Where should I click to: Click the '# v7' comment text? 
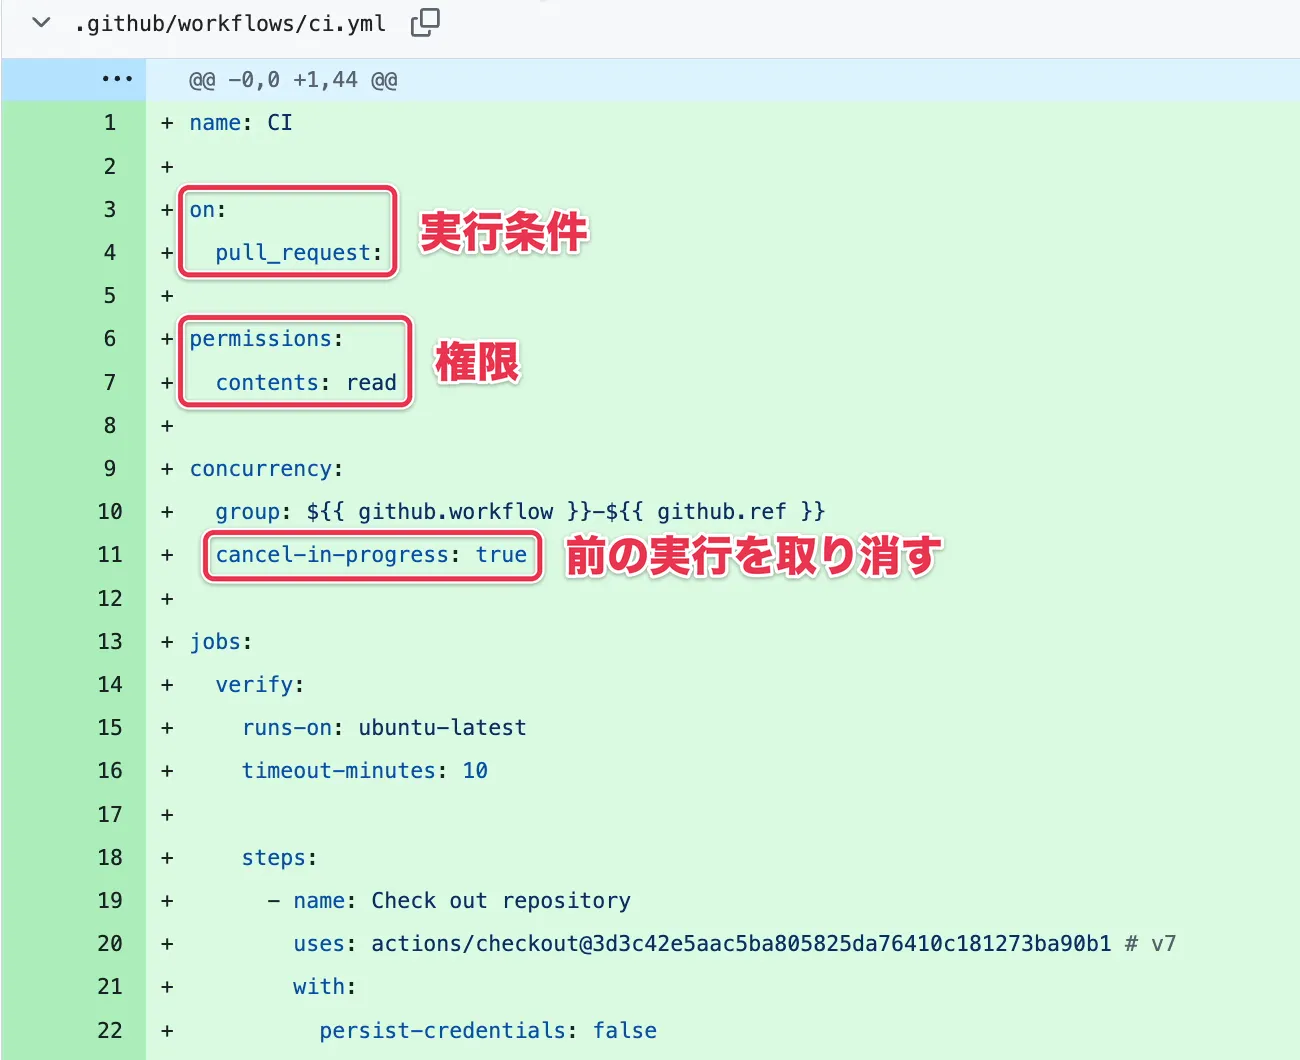[x=1151, y=944]
